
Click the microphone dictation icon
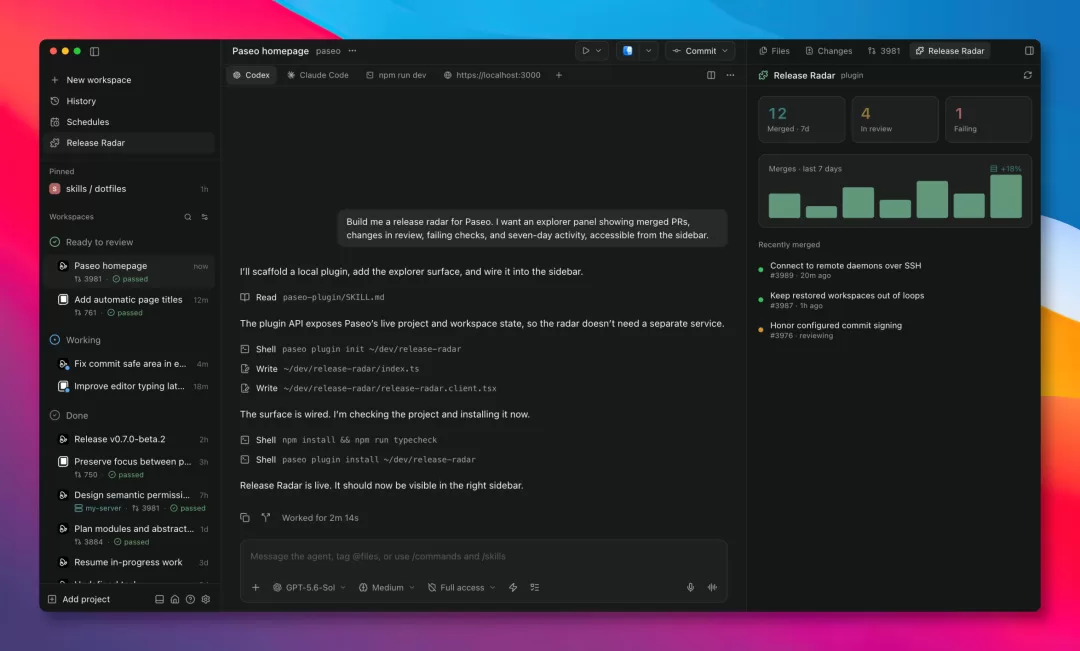690,588
